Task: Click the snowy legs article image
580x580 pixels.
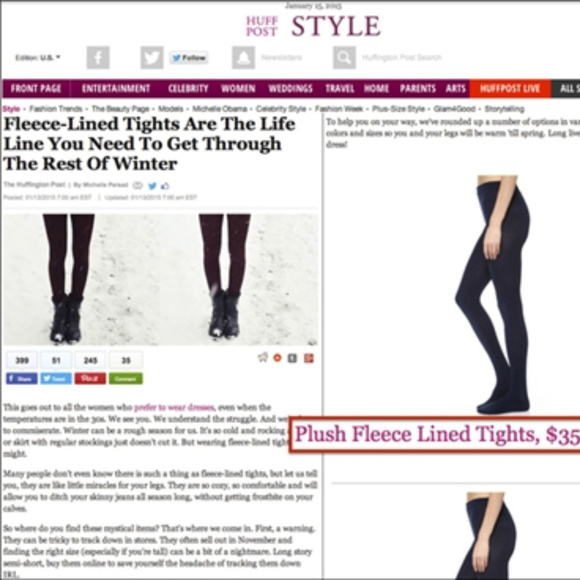Action: coord(161,280)
